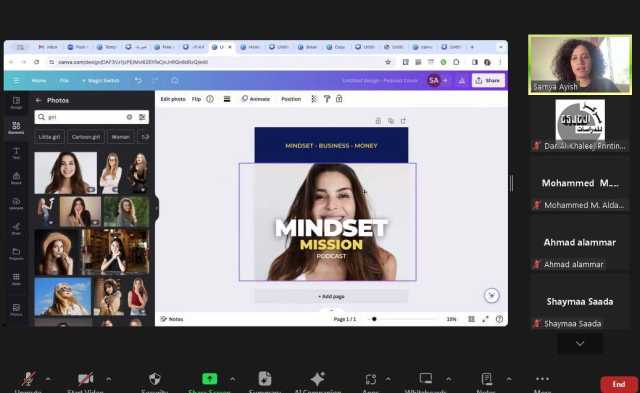
Task: Open Text tab in Canva sidebar
Action: (16, 153)
